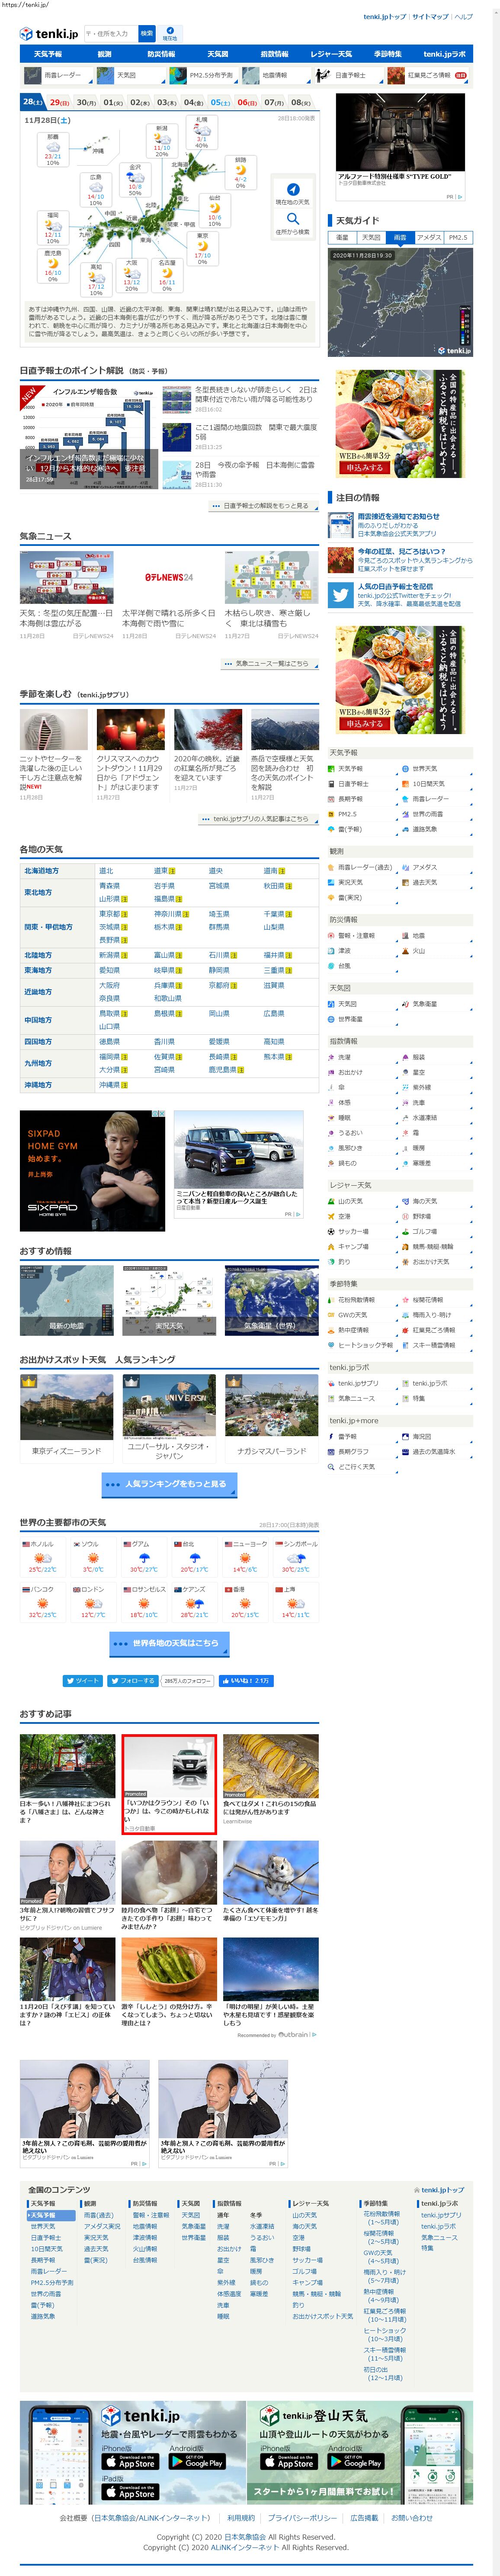The width and height of the screenshot is (500, 2576).
Task: Open the レジャー天気 main navigation menu
Action: [331, 54]
